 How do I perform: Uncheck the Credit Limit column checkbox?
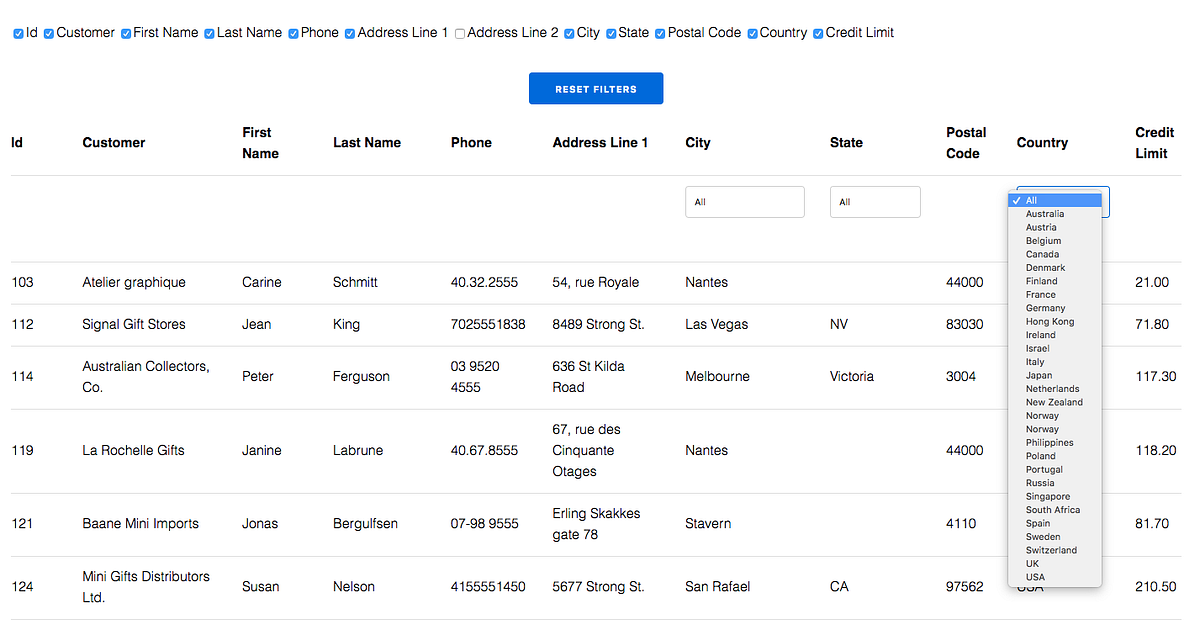pyautogui.click(x=818, y=33)
